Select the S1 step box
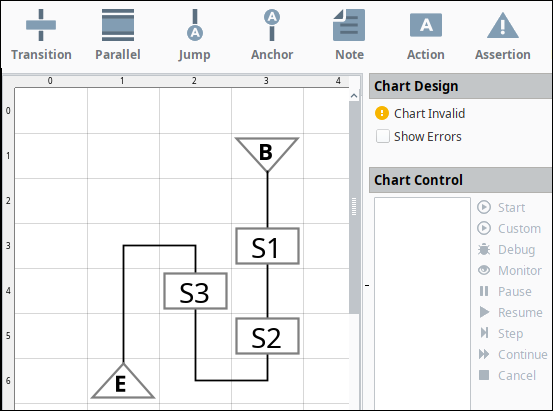 (x=267, y=246)
